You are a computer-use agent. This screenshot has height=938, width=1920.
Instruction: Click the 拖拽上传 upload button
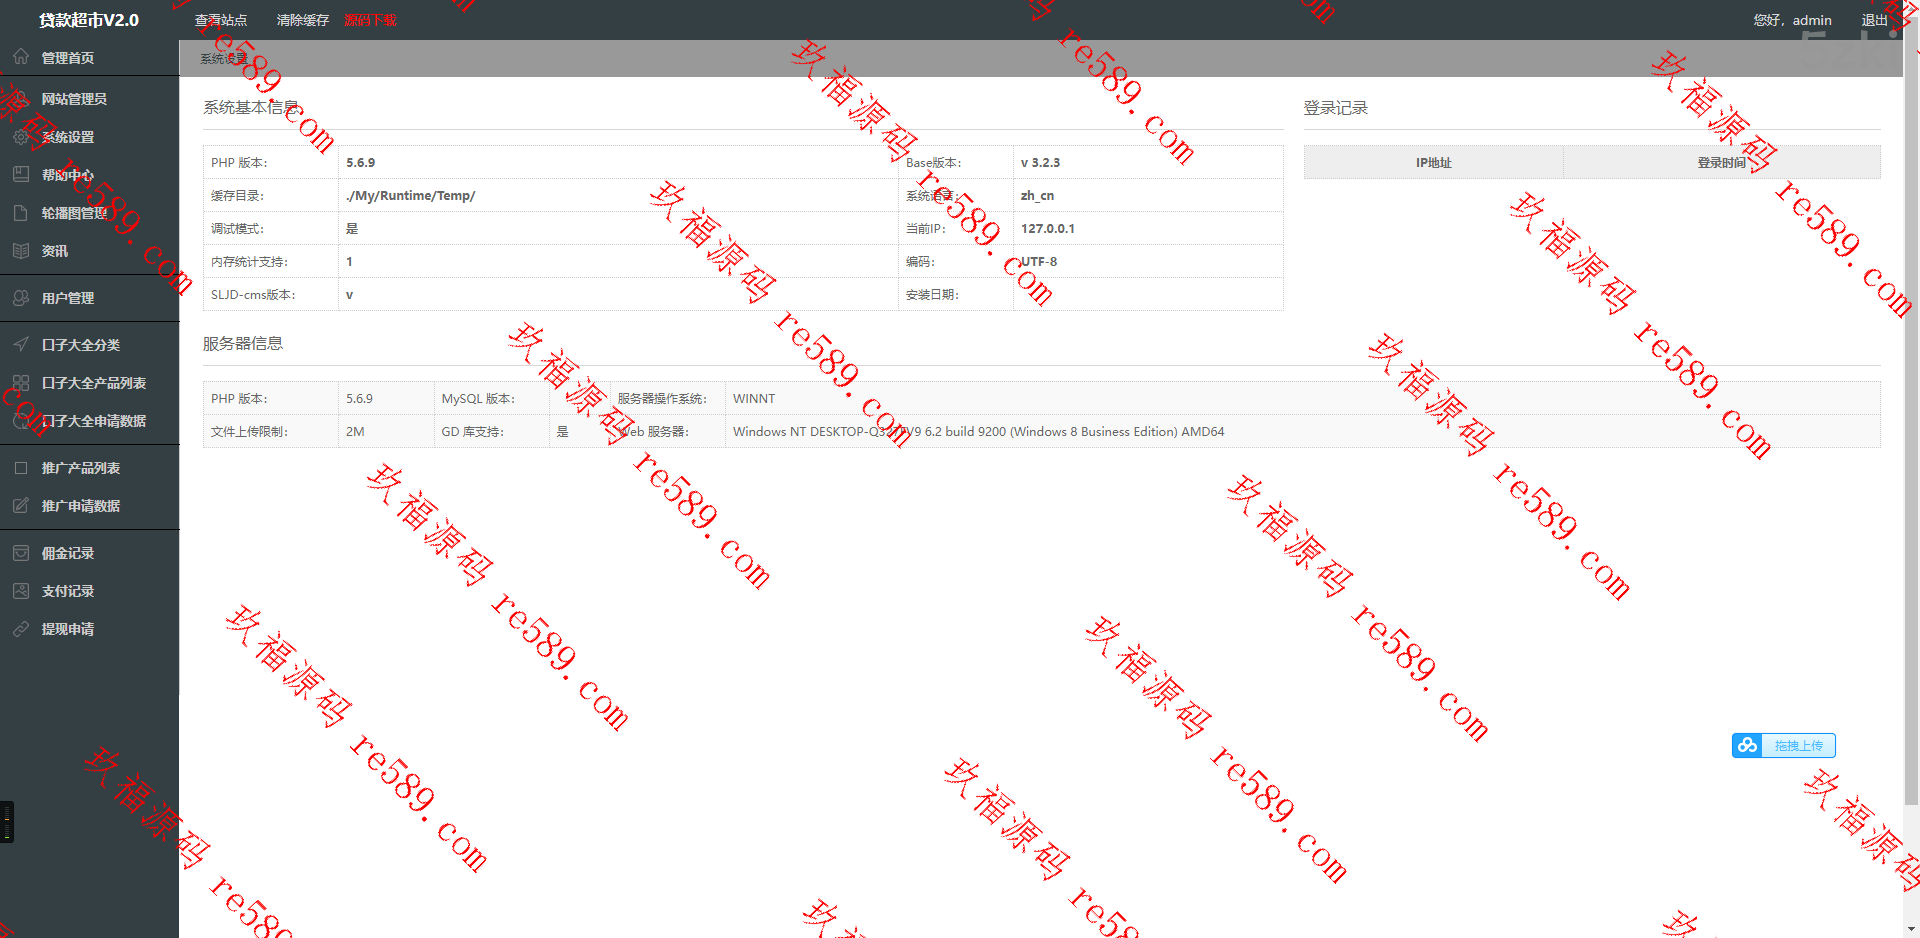(1798, 746)
